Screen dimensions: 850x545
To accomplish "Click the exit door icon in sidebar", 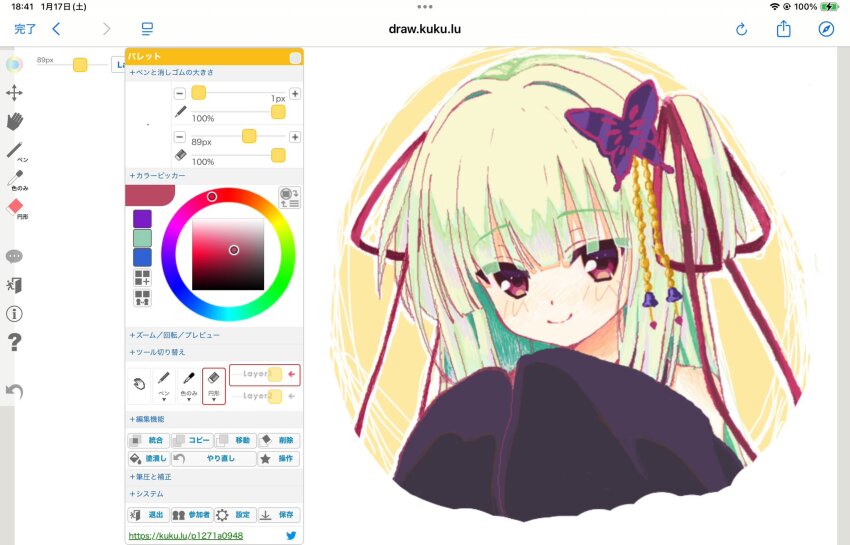I will click(x=14, y=285).
